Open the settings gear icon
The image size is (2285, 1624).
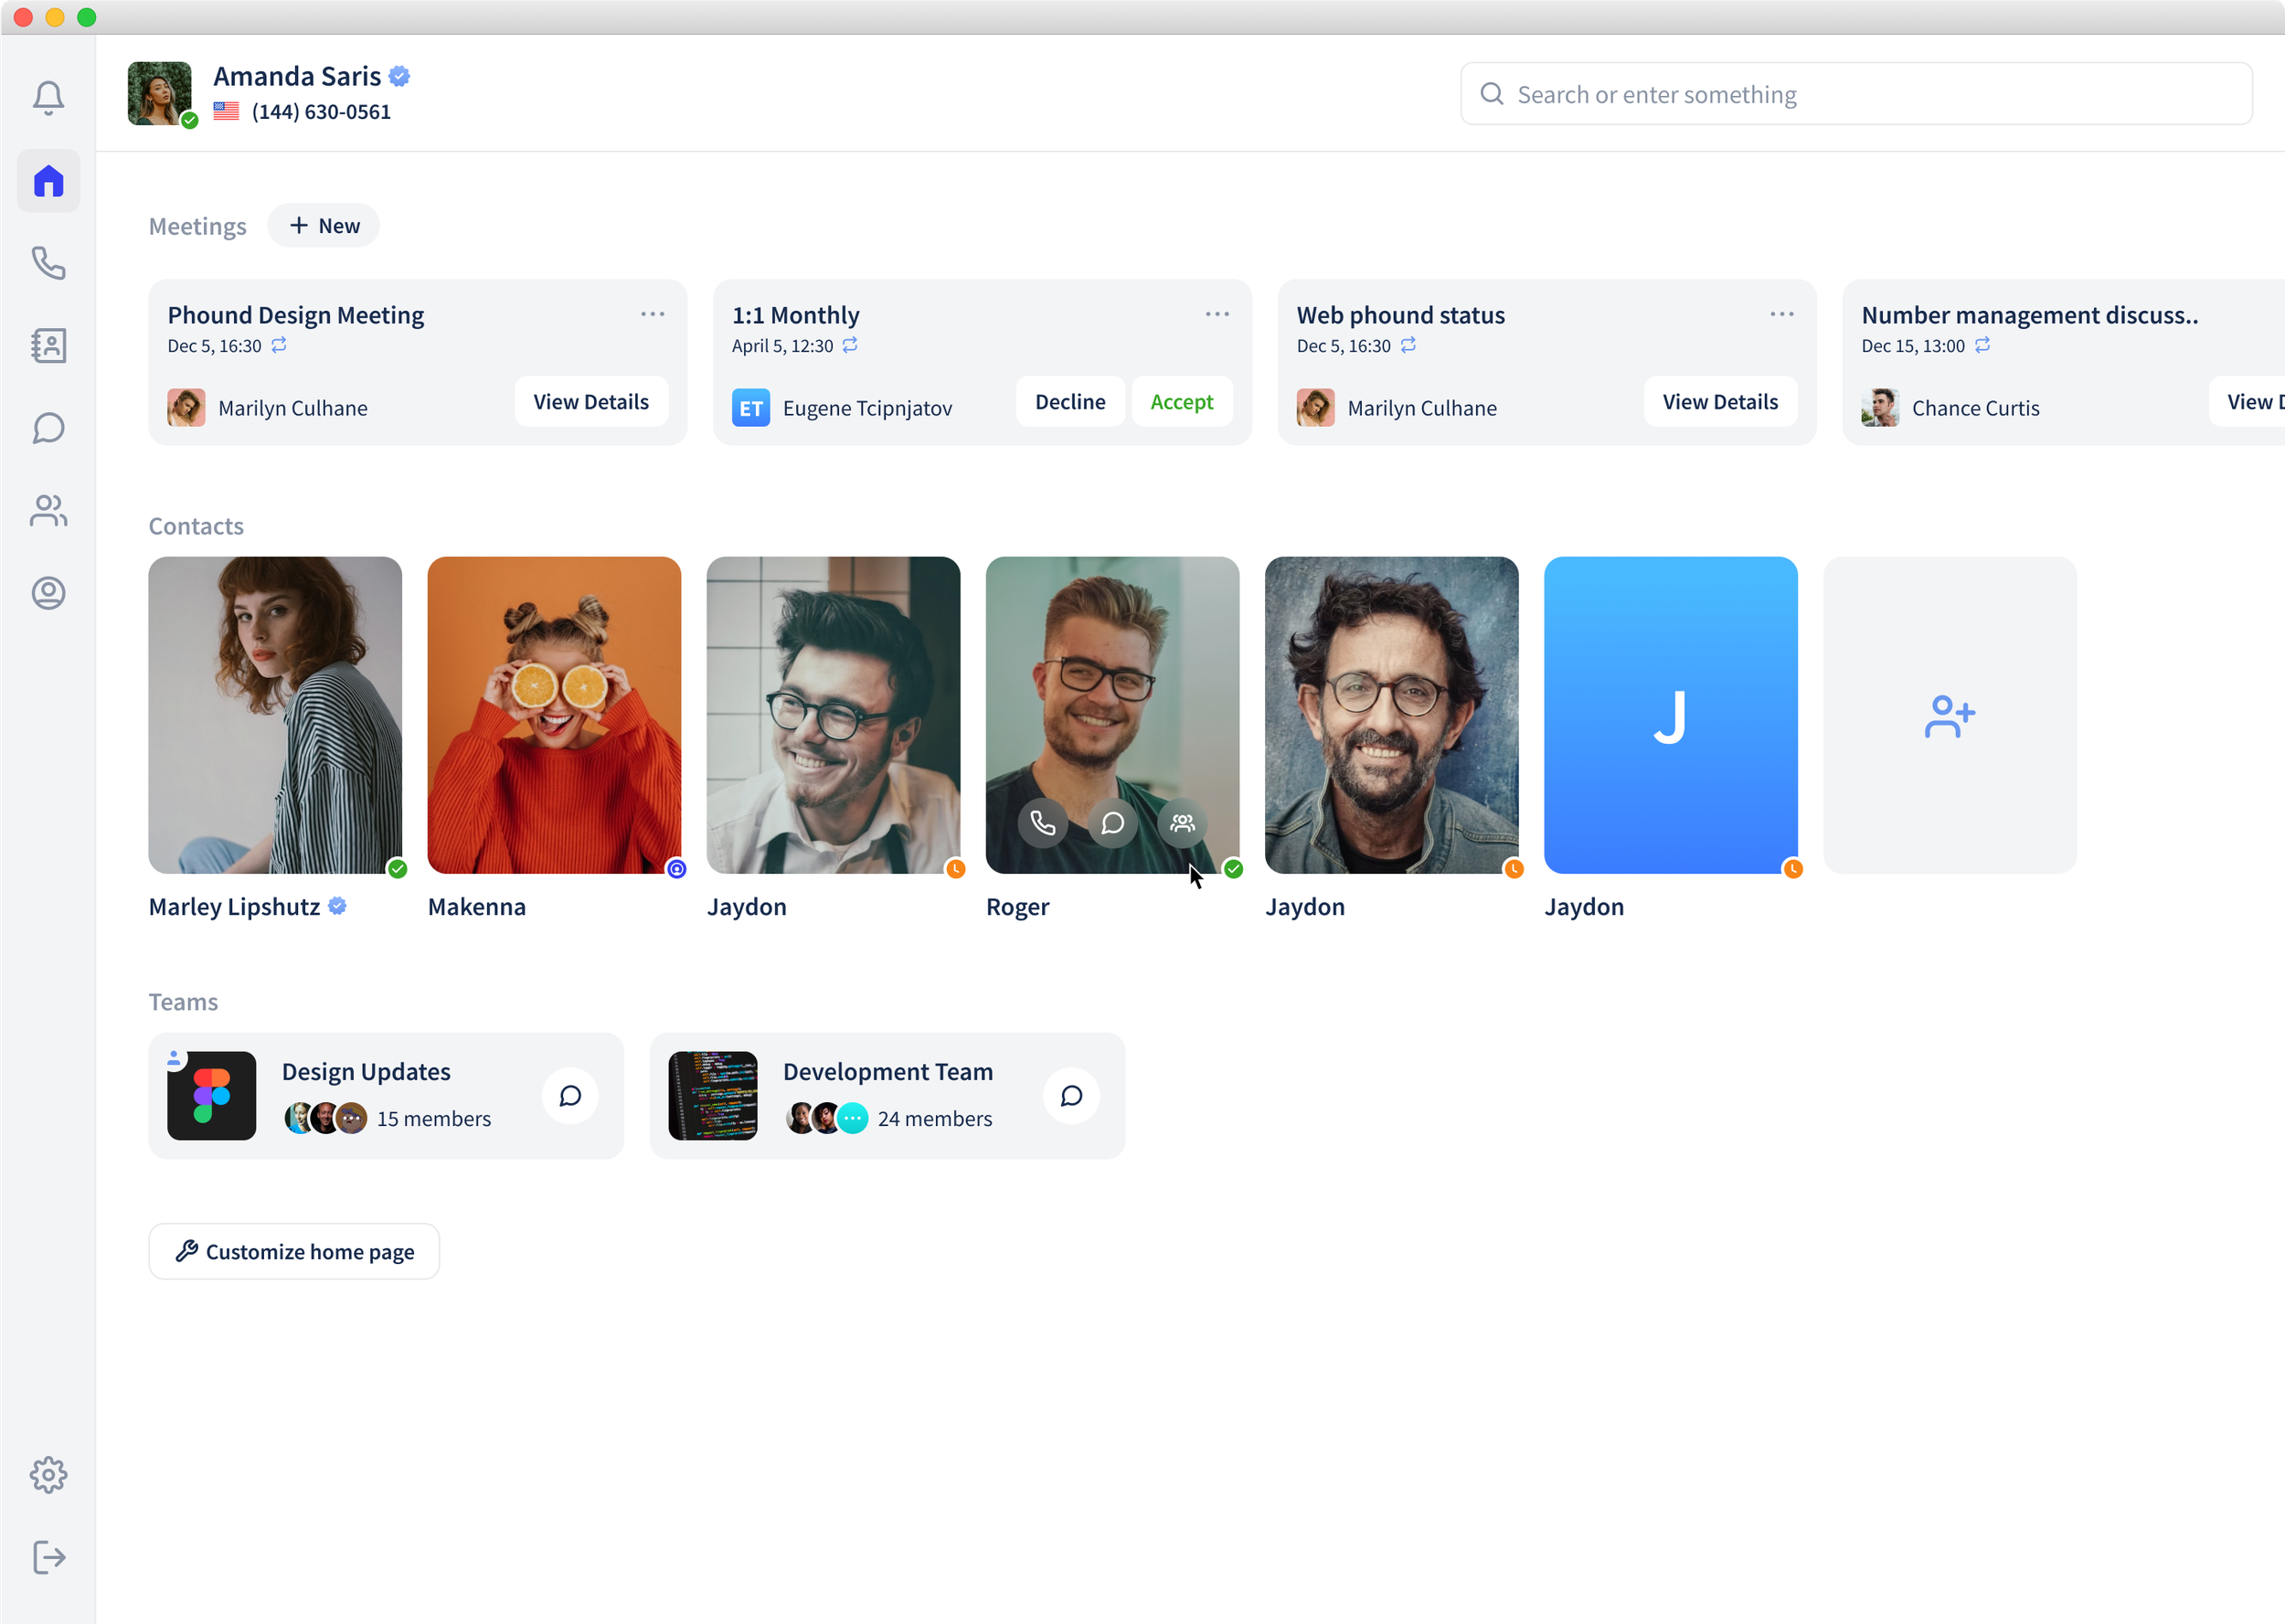coord(48,1474)
